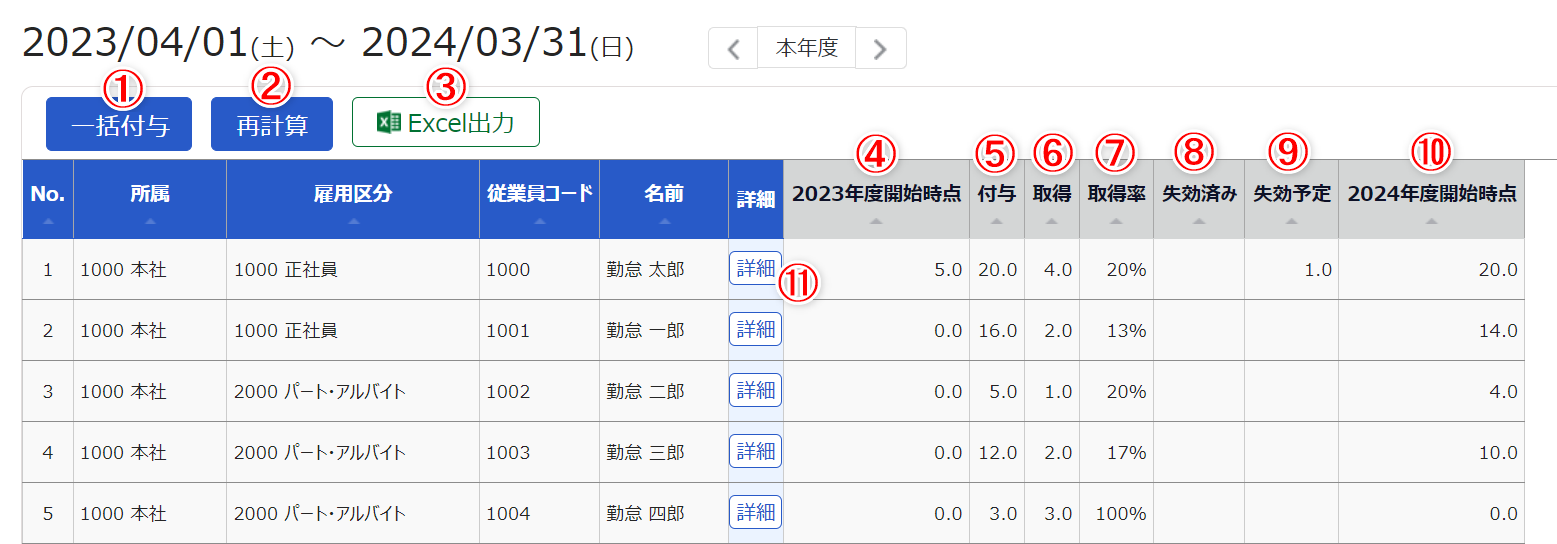Select name cell 勤怠 太郎
The height and width of the screenshot is (544, 1557).
664,269
